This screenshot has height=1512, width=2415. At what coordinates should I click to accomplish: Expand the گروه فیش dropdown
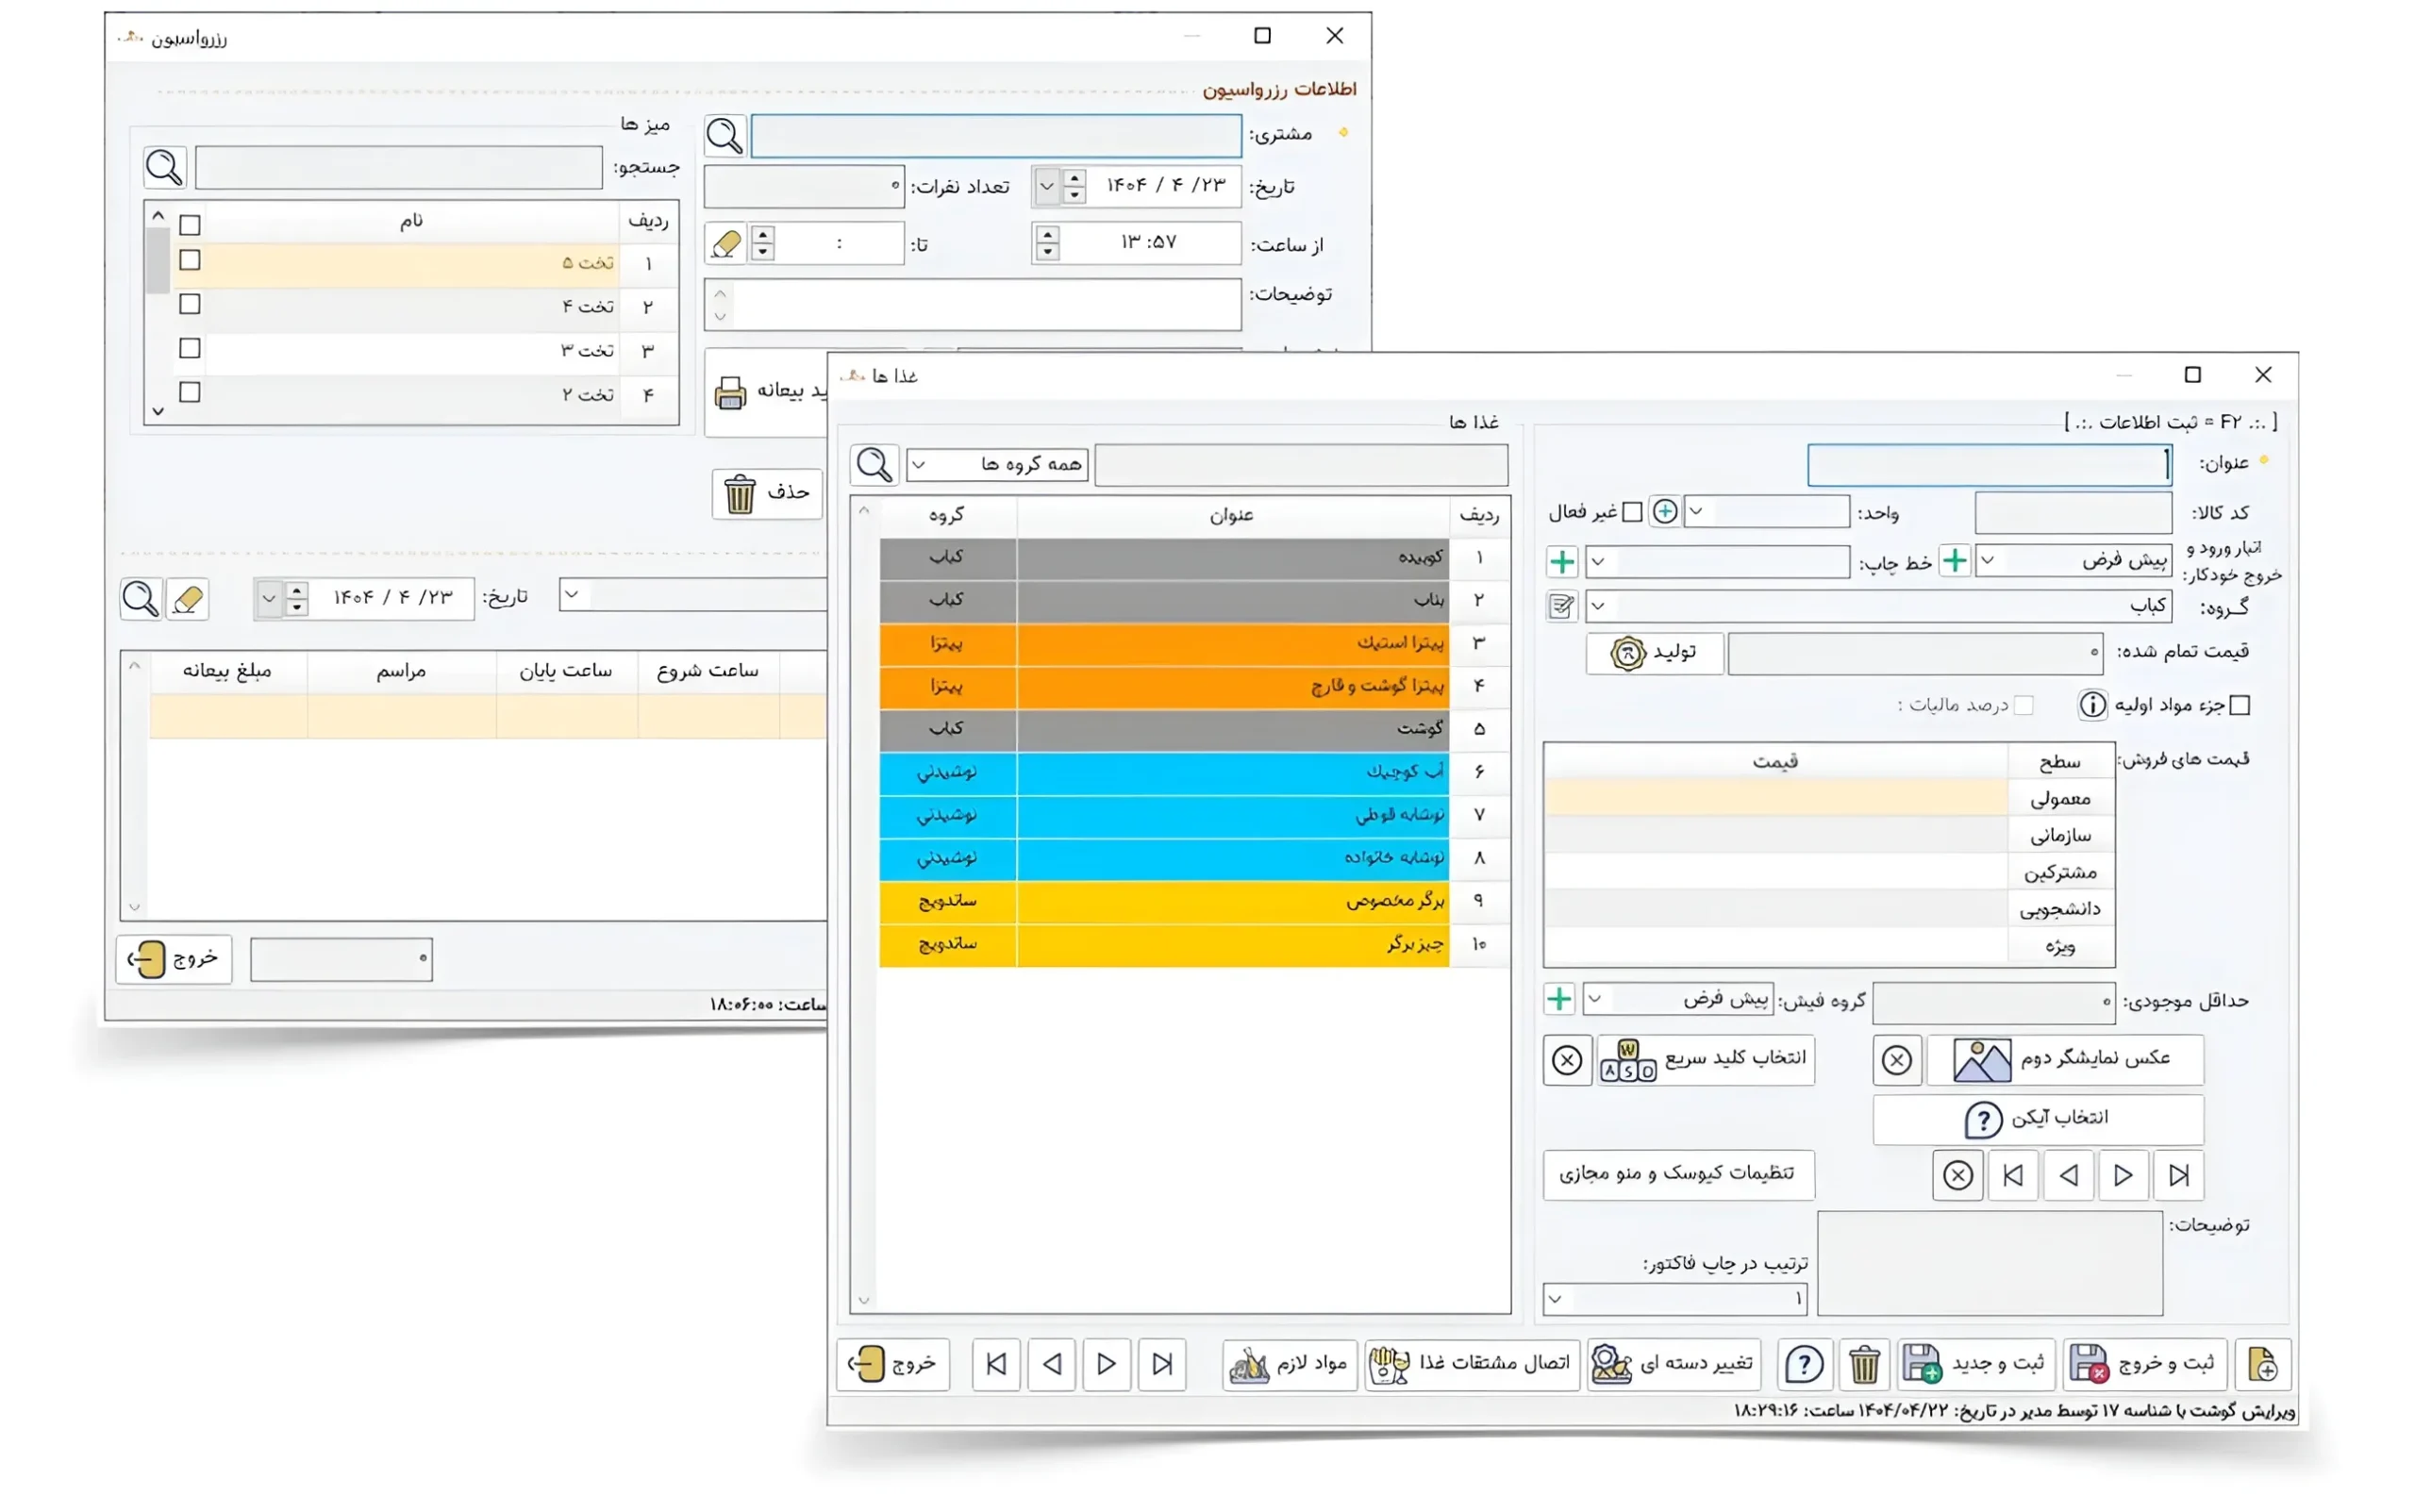click(x=1679, y=999)
